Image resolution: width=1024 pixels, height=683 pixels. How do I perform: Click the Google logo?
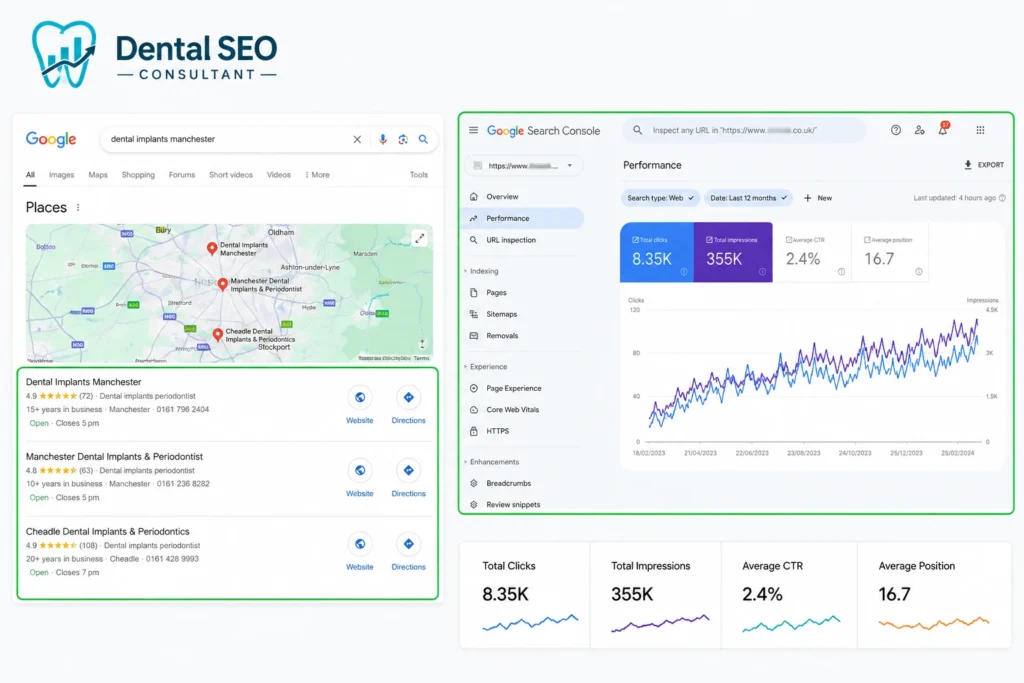point(51,139)
